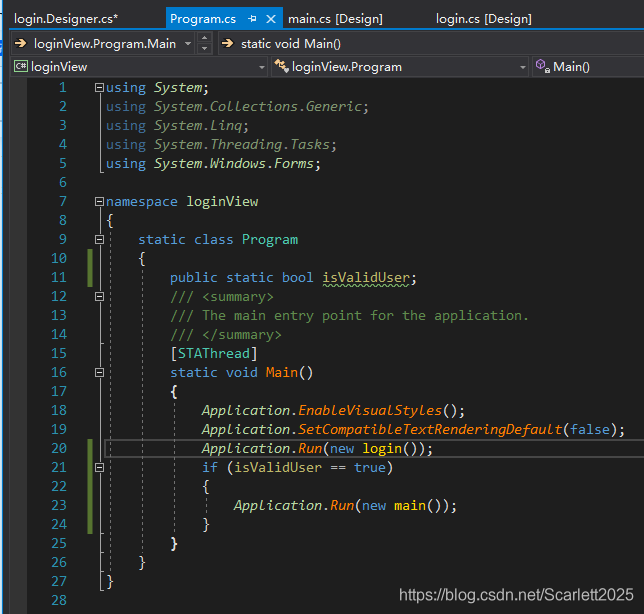This screenshot has height=614, width=644.
Task: Click the arrow icon before loginView.Program.Main
Action: pos(20,43)
